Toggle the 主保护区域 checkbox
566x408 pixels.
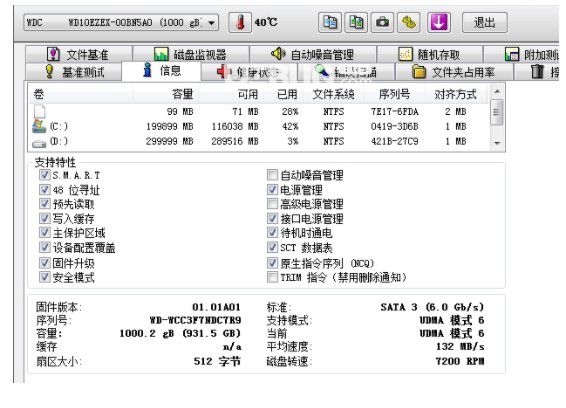[44, 232]
